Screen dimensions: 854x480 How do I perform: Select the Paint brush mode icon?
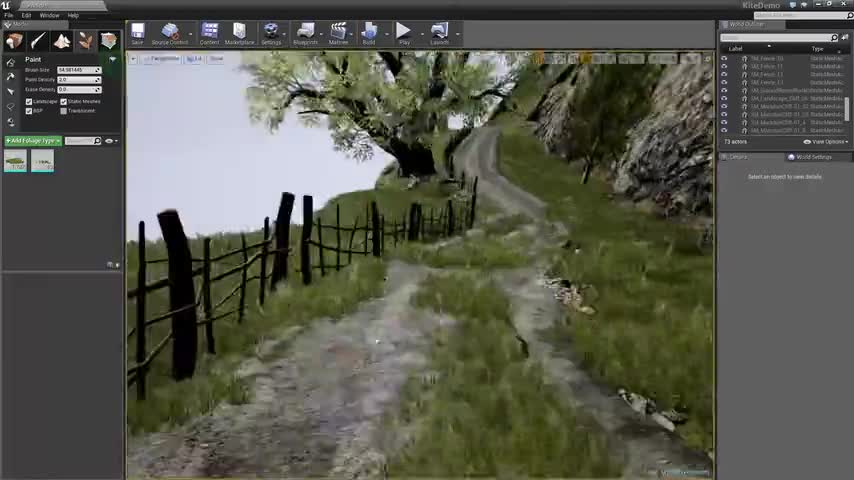(38, 41)
